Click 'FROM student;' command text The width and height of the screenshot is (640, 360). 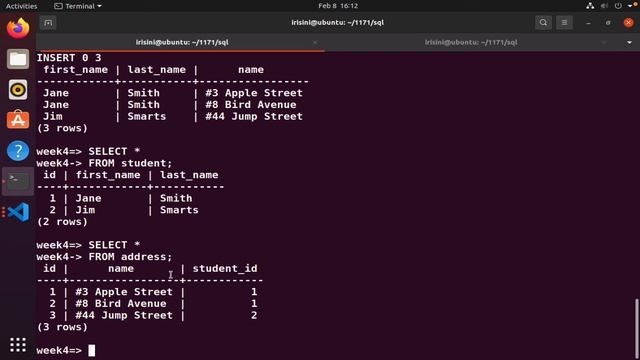tap(130, 163)
